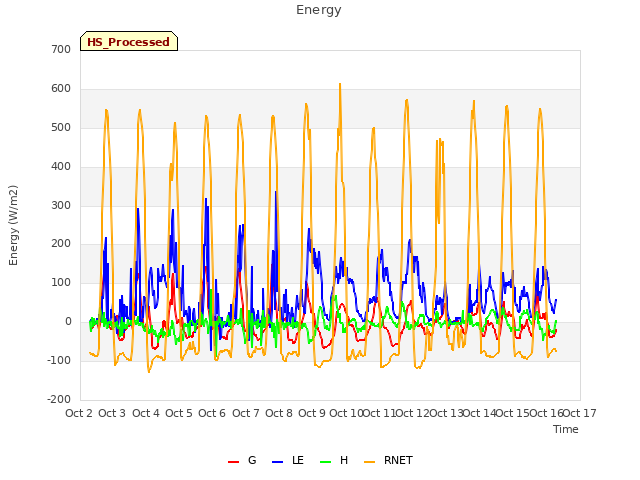Click the HS_Processed label box

point(129,41)
